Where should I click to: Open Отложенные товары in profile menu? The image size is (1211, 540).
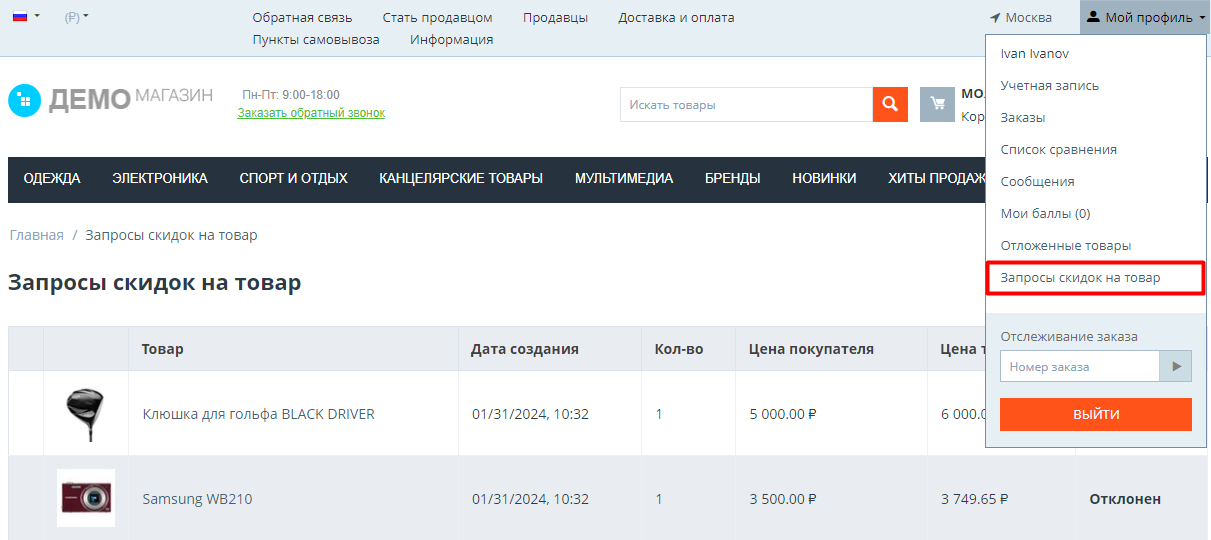coord(1065,245)
